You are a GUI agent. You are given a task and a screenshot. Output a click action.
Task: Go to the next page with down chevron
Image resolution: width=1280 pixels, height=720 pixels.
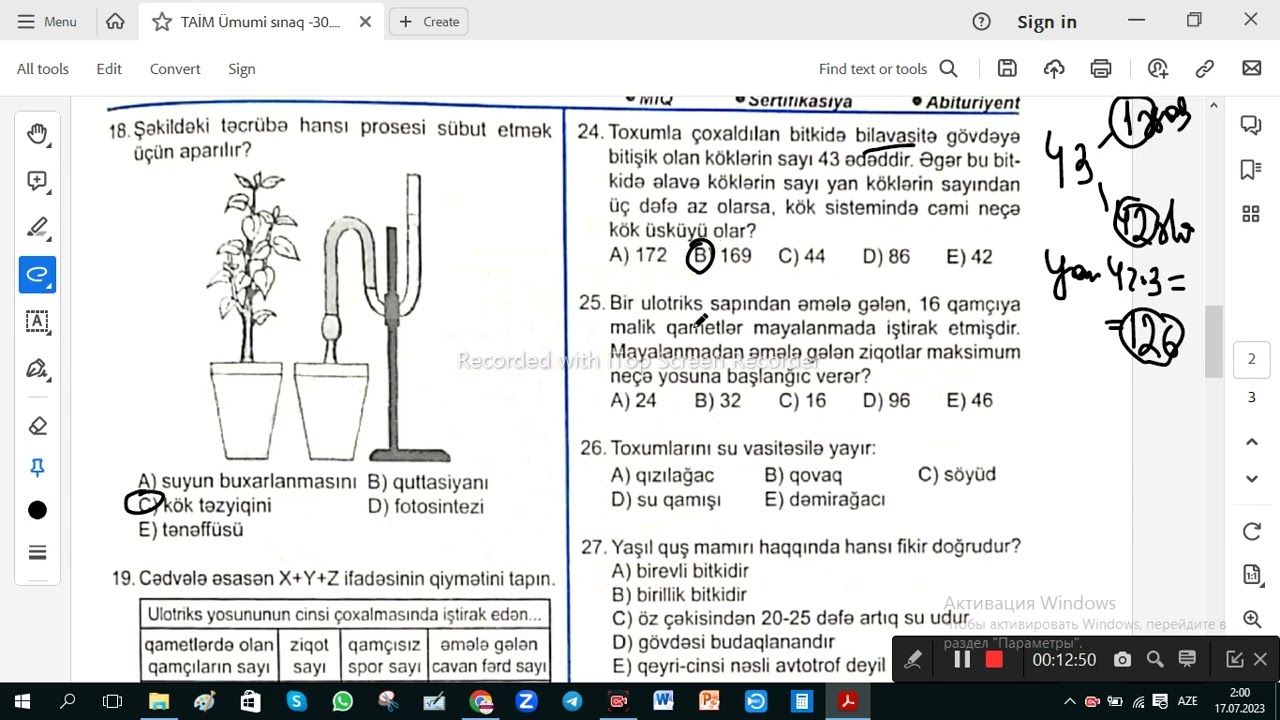1251,479
